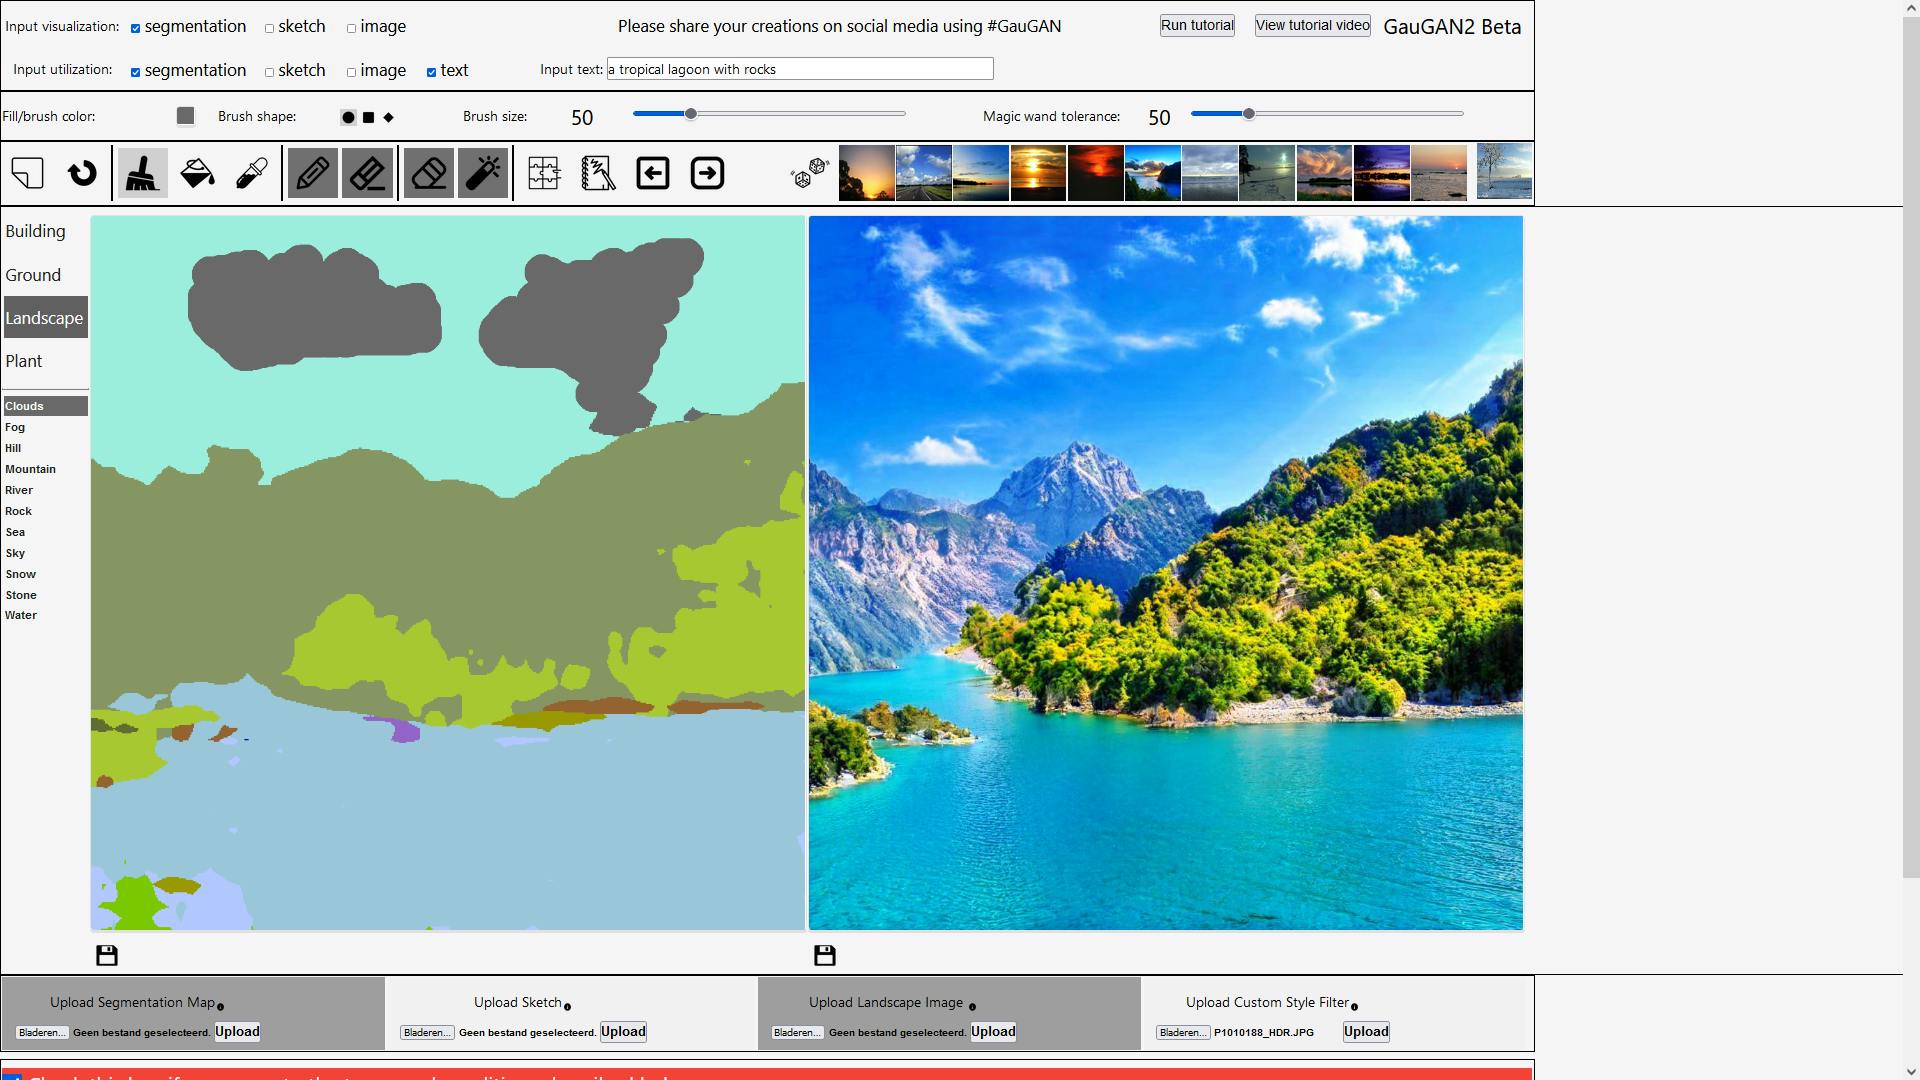This screenshot has width=1920, height=1080.
Task: Select the fill bucket tool
Action: pos(197,173)
